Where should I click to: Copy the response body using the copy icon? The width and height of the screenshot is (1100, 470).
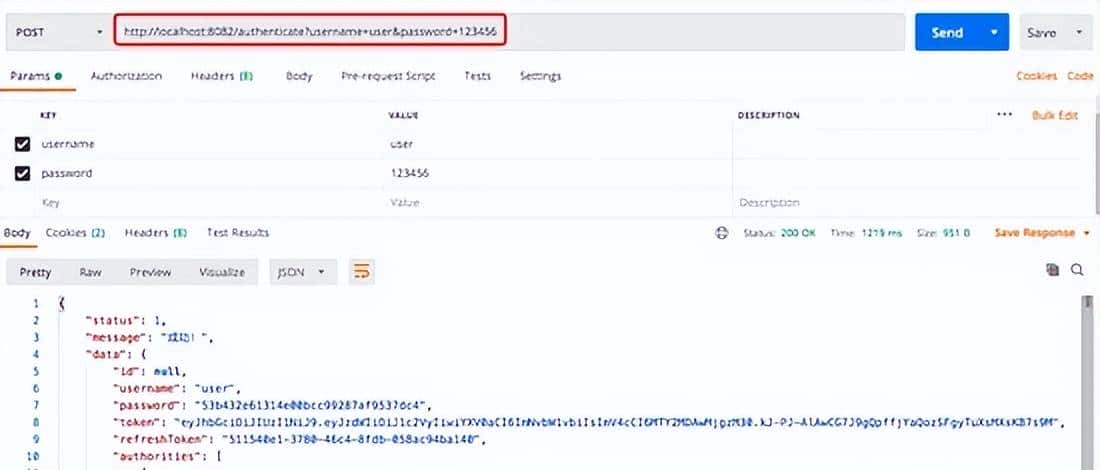[1052, 269]
